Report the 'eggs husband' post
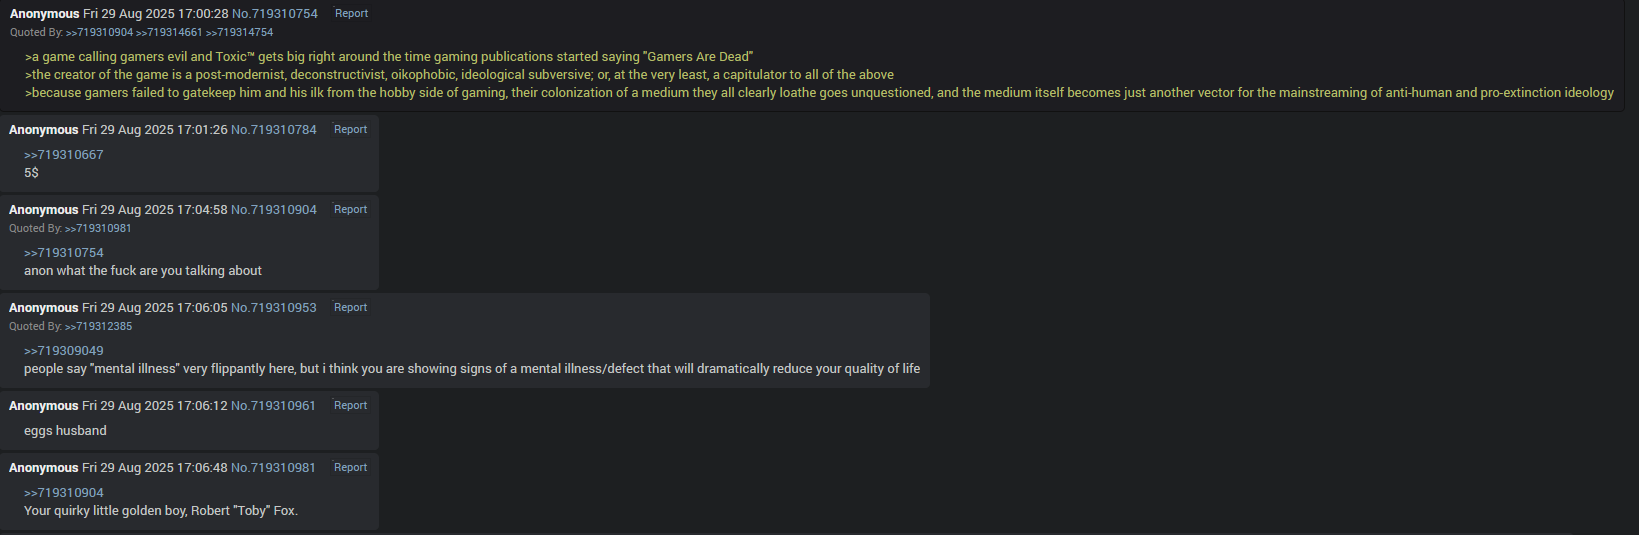1639x535 pixels. (350, 406)
